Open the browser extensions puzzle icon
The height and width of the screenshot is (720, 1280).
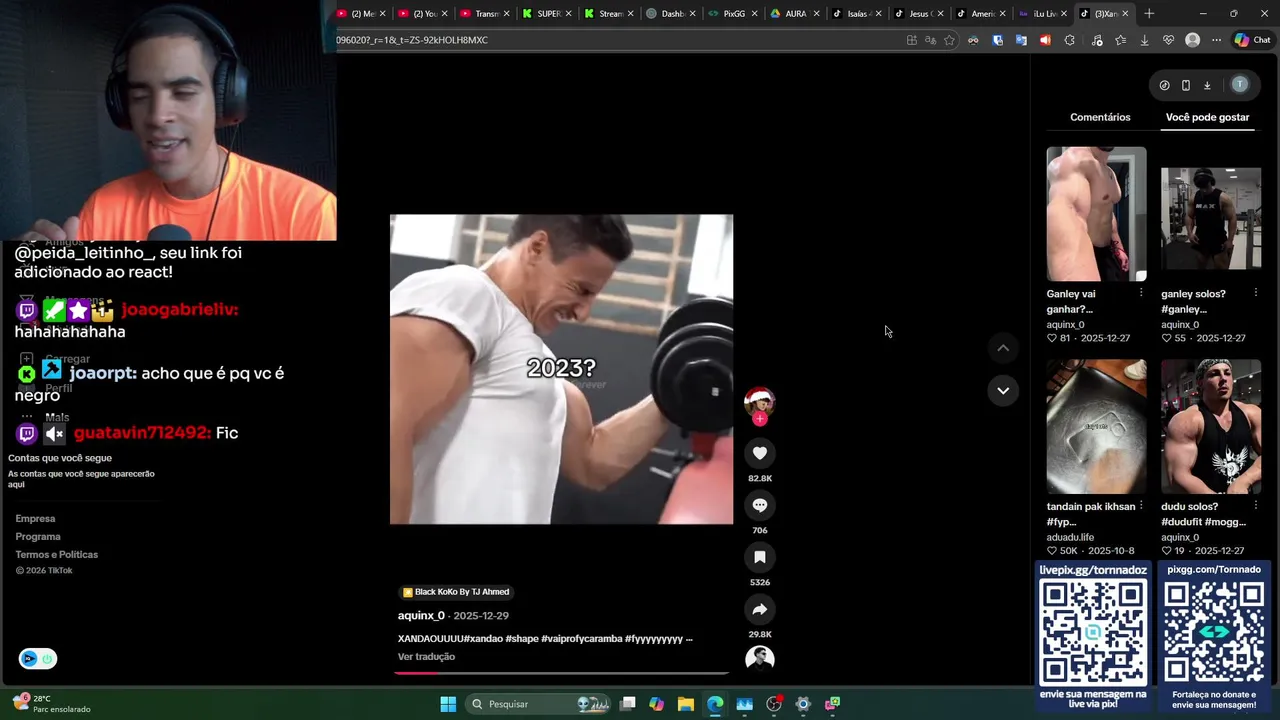pos(1070,40)
